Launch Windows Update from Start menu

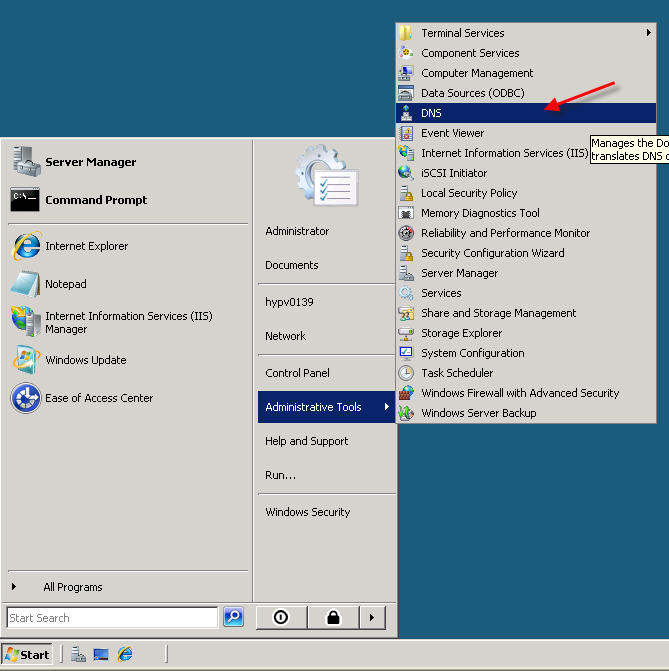point(26,359)
